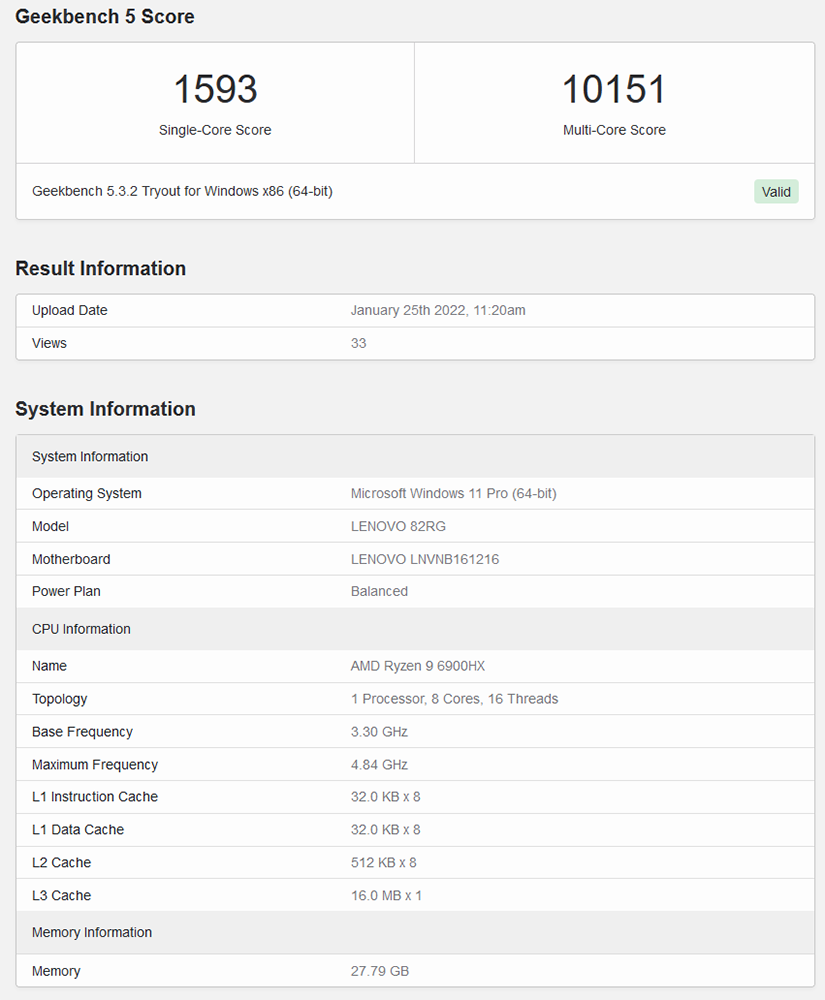
Task: Click the Memory Information section header
Action: (92, 932)
